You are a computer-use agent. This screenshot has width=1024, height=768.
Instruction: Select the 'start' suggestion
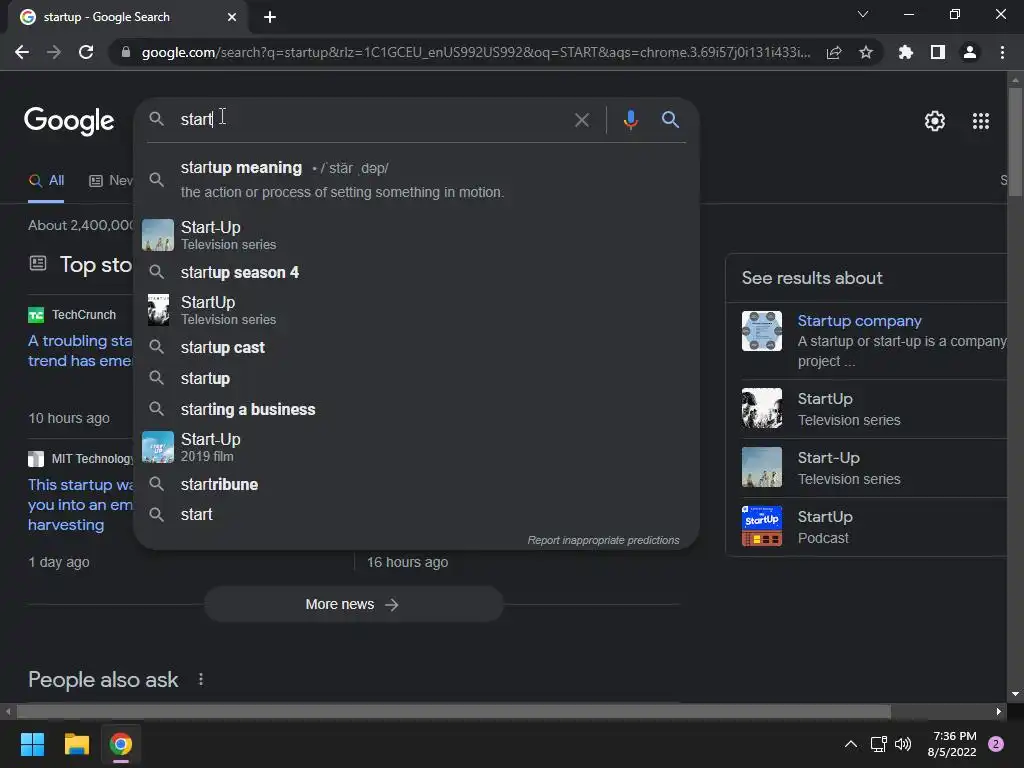coord(416,515)
